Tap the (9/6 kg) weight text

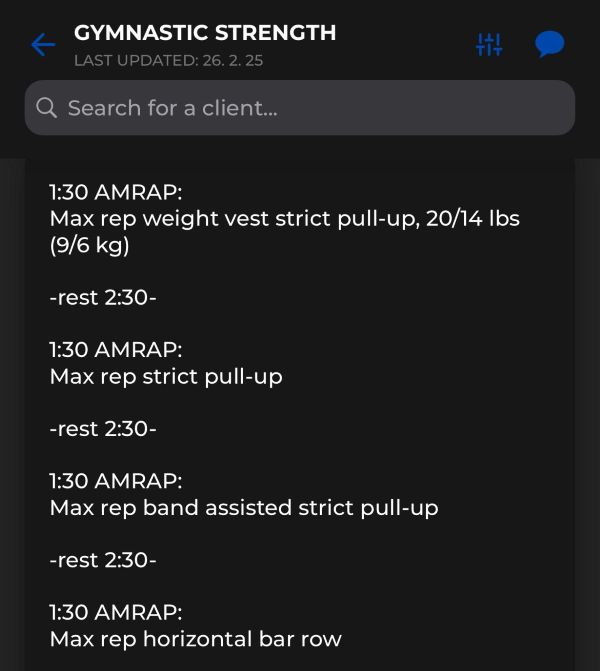89,246
